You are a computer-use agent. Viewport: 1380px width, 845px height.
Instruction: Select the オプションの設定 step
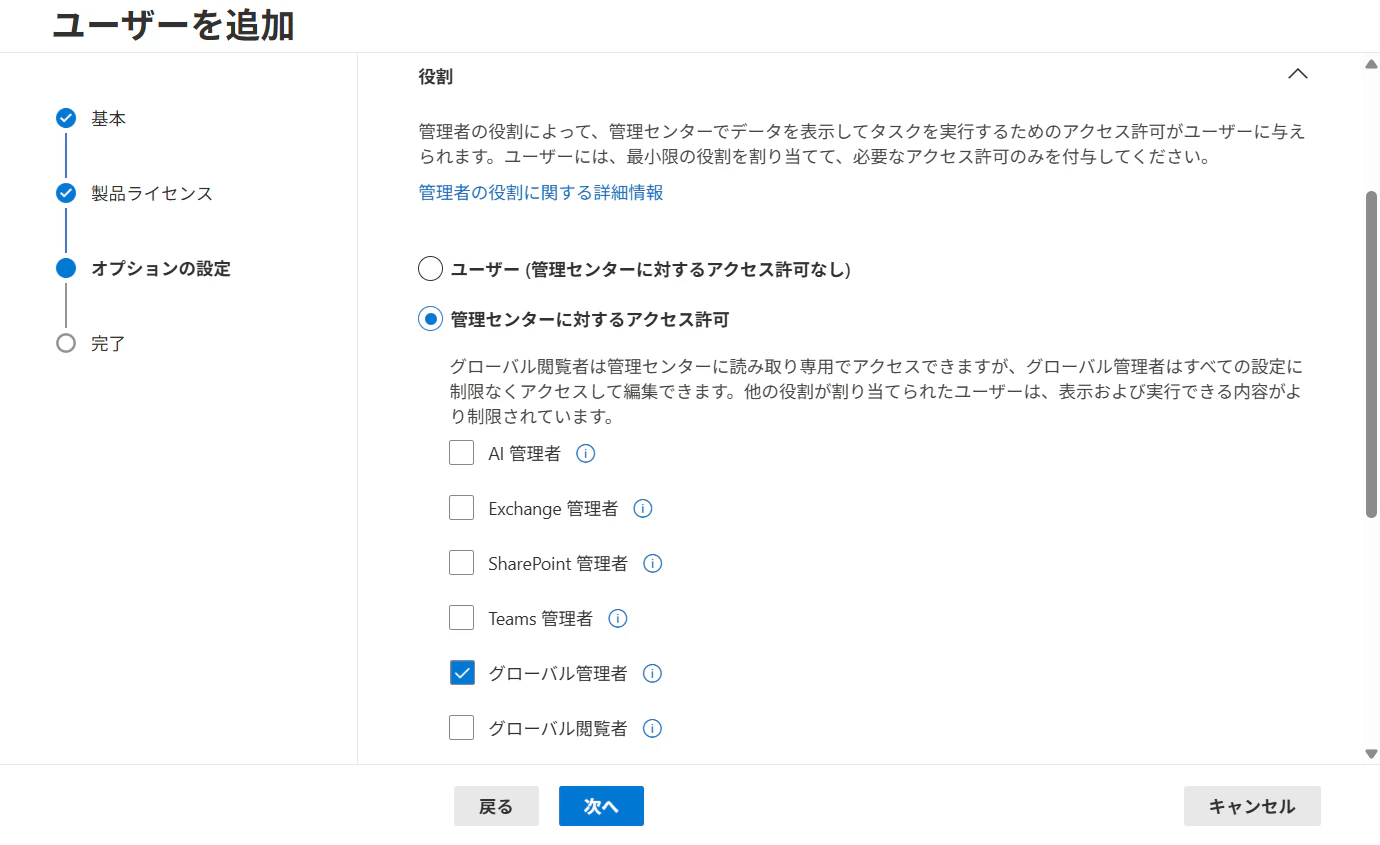pos(65,268)
